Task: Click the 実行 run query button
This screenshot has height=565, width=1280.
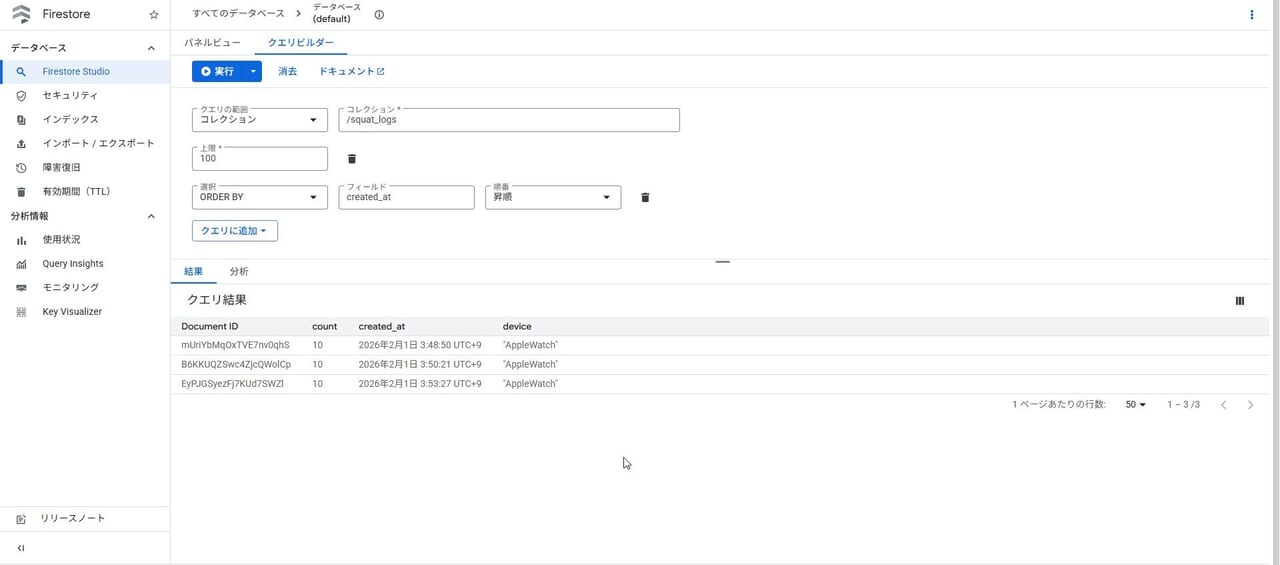Action: tap(217, 72)
